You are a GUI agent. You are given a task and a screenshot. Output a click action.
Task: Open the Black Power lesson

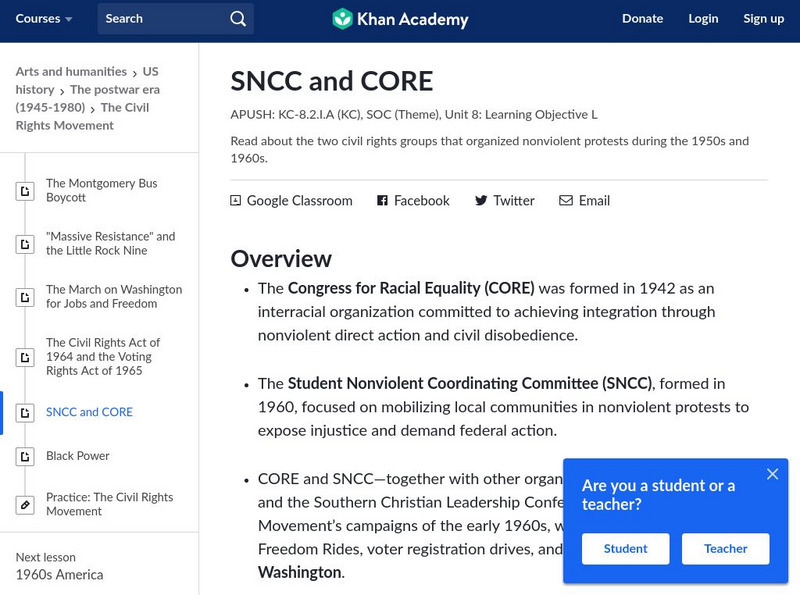78,456
